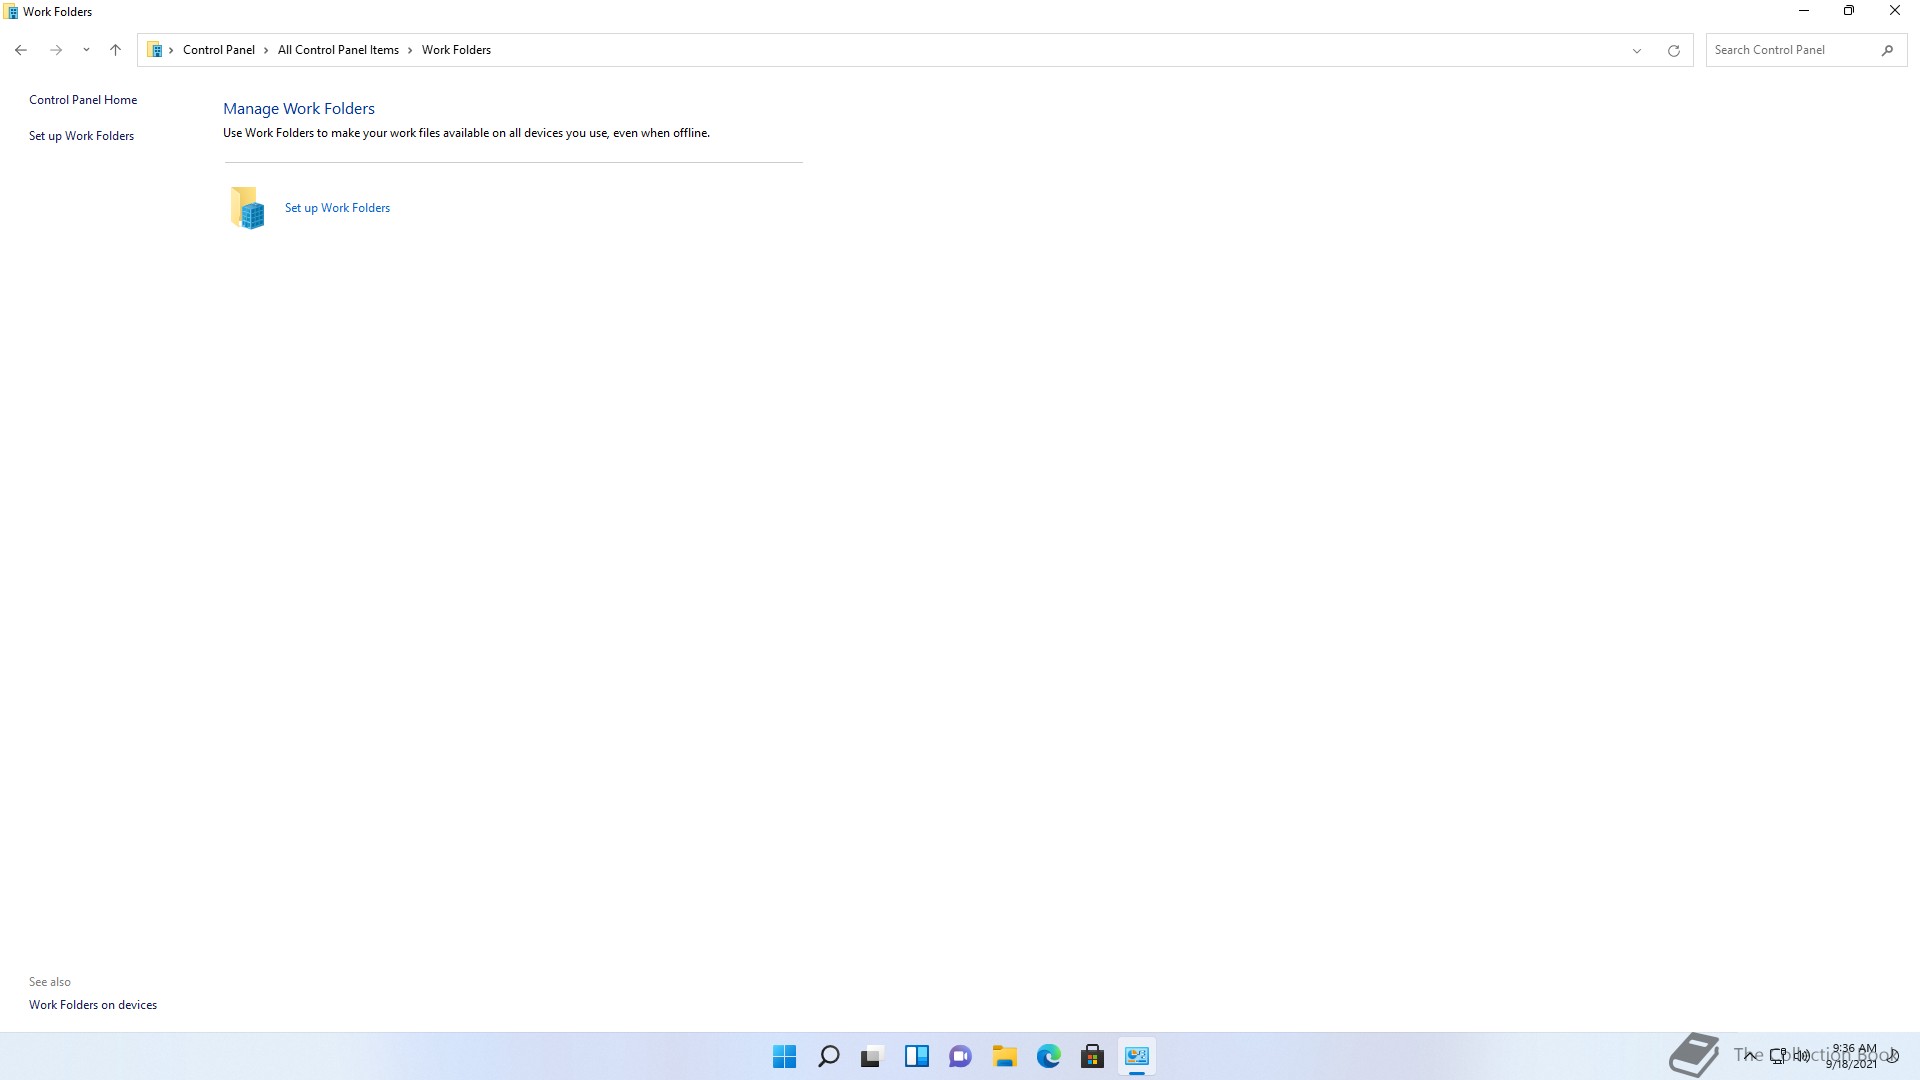This screenshot has height=1080, width=1920.
Task: Select All Control Panel Items breadcrumb
Action: click(x=338, y=50)
